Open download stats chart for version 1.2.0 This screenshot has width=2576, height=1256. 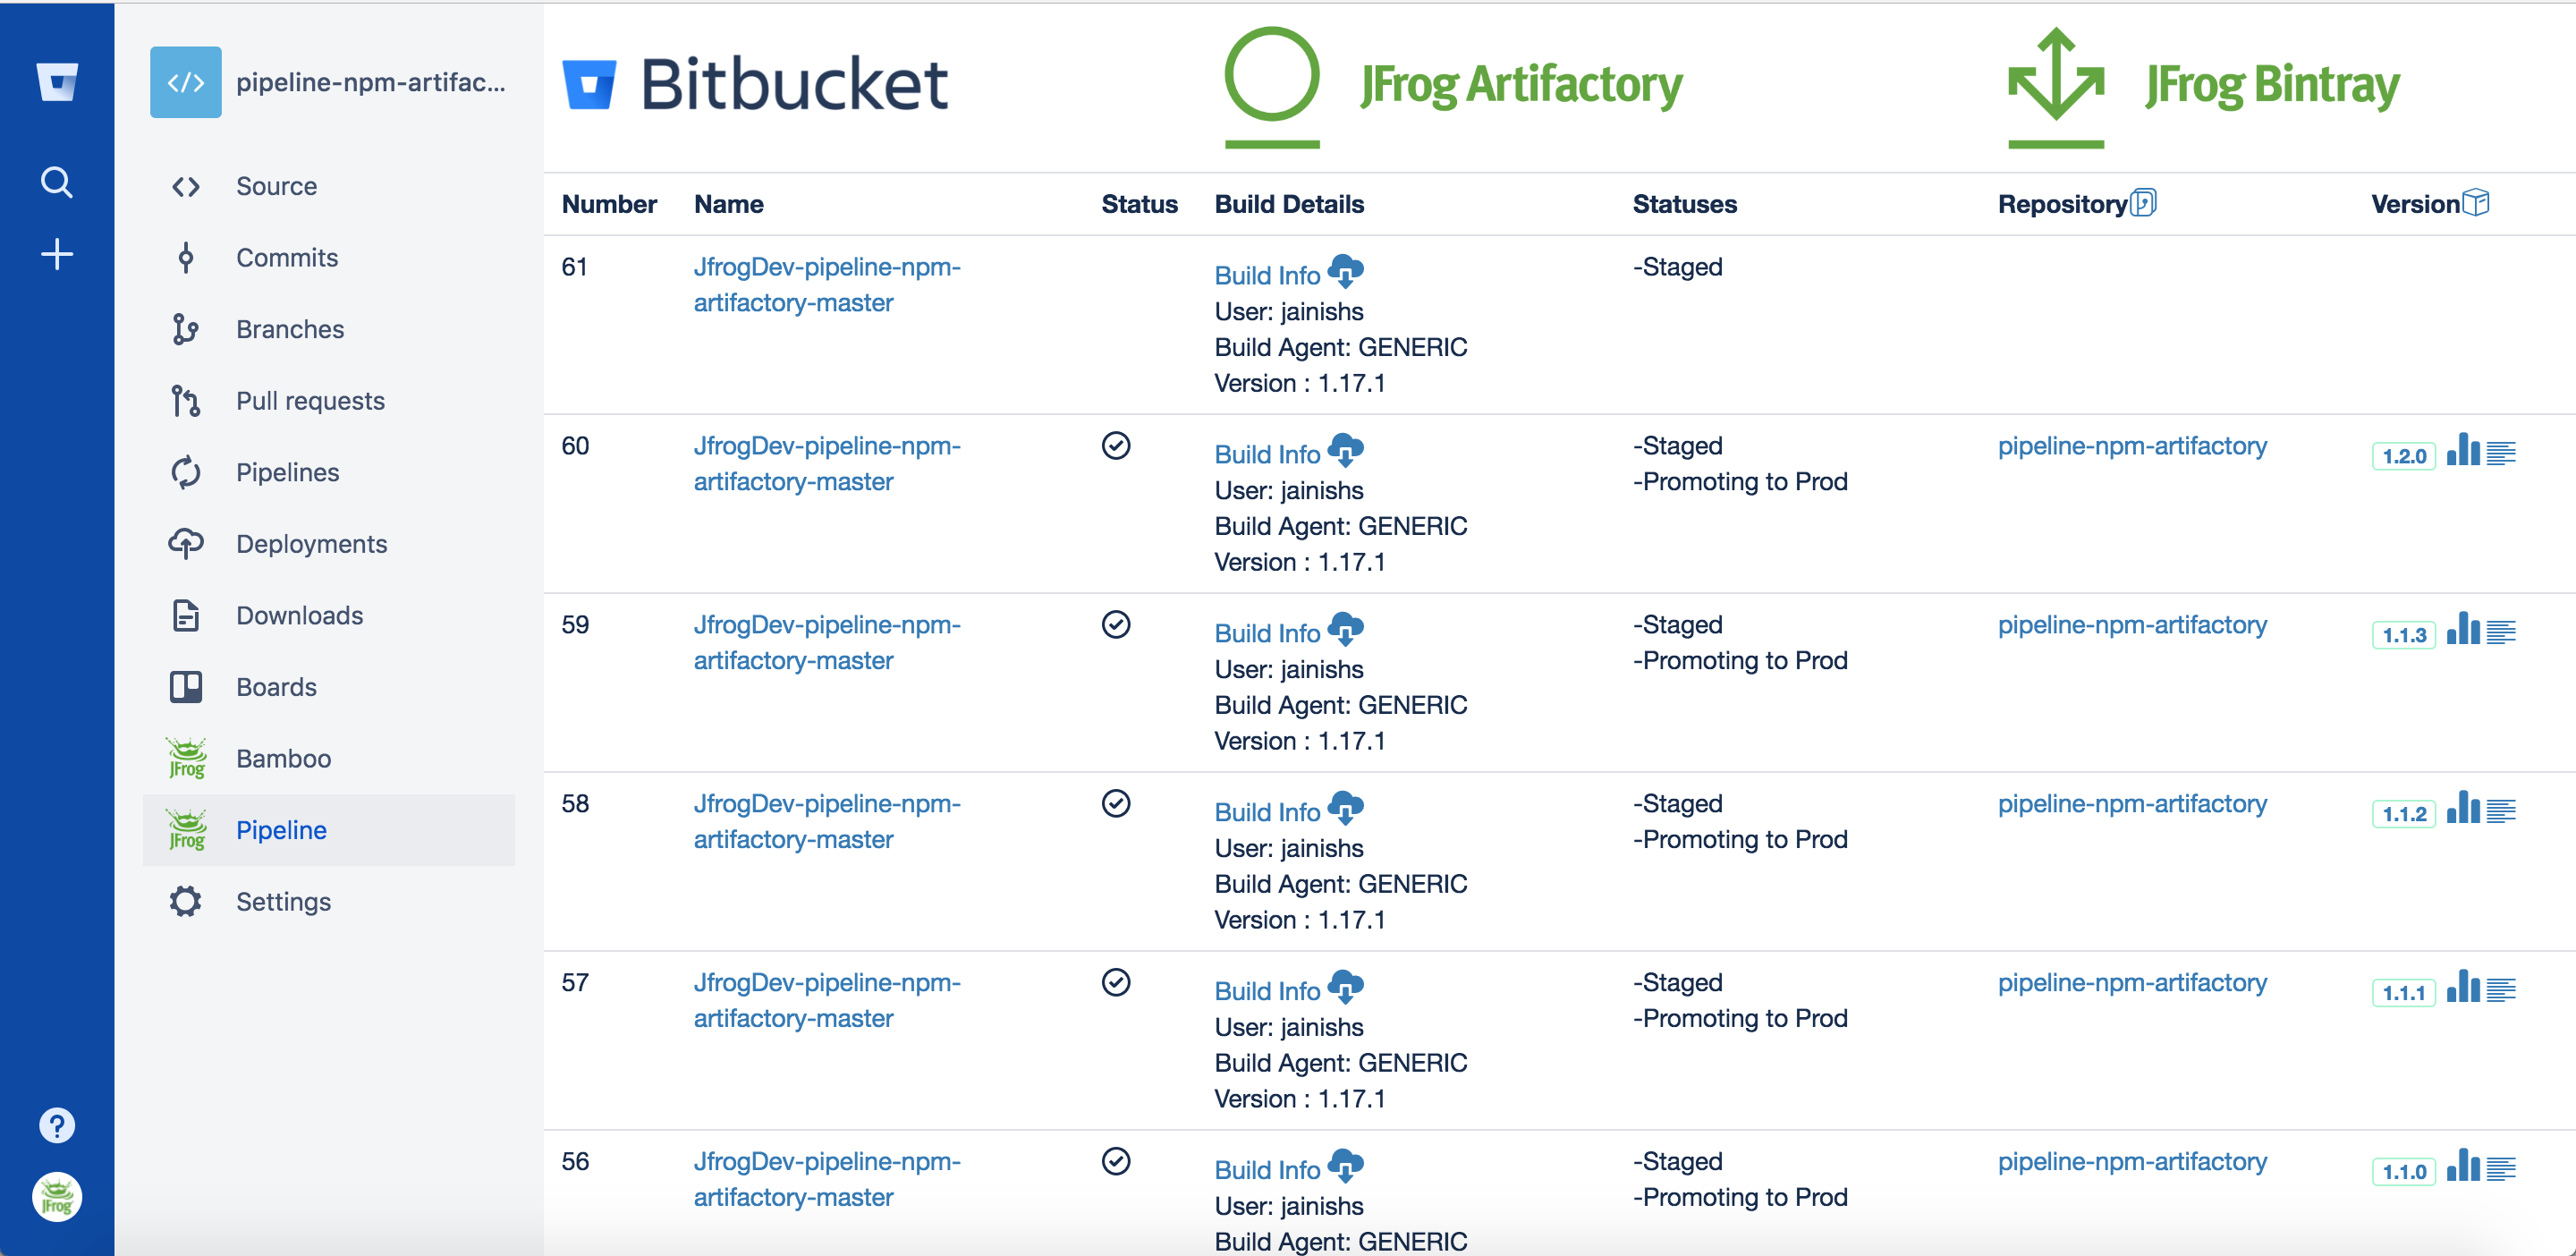click(x=2464, y=452)
